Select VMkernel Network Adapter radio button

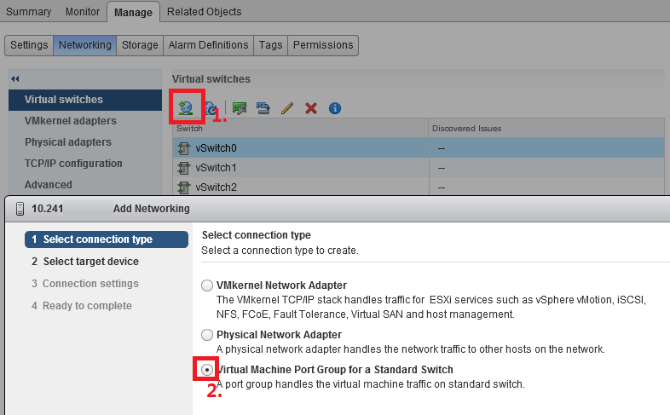(x=207, y=284)
